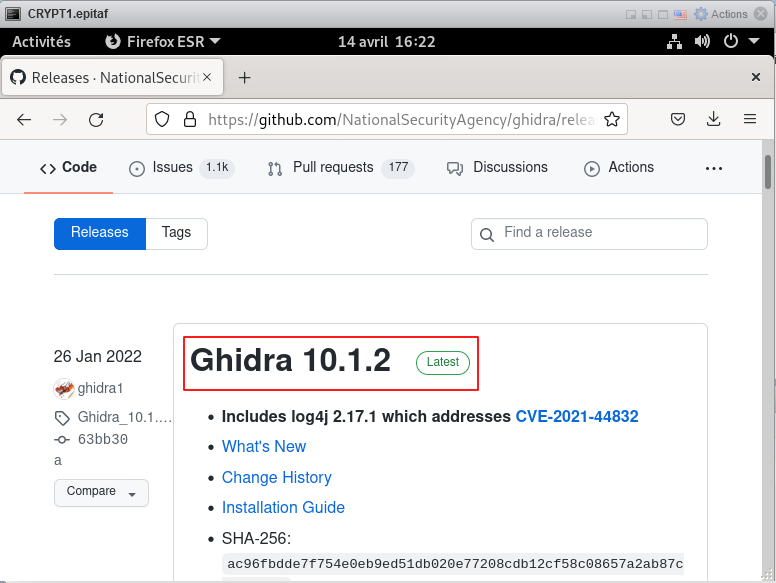Go back using the browser back arrow

point(24,120)
